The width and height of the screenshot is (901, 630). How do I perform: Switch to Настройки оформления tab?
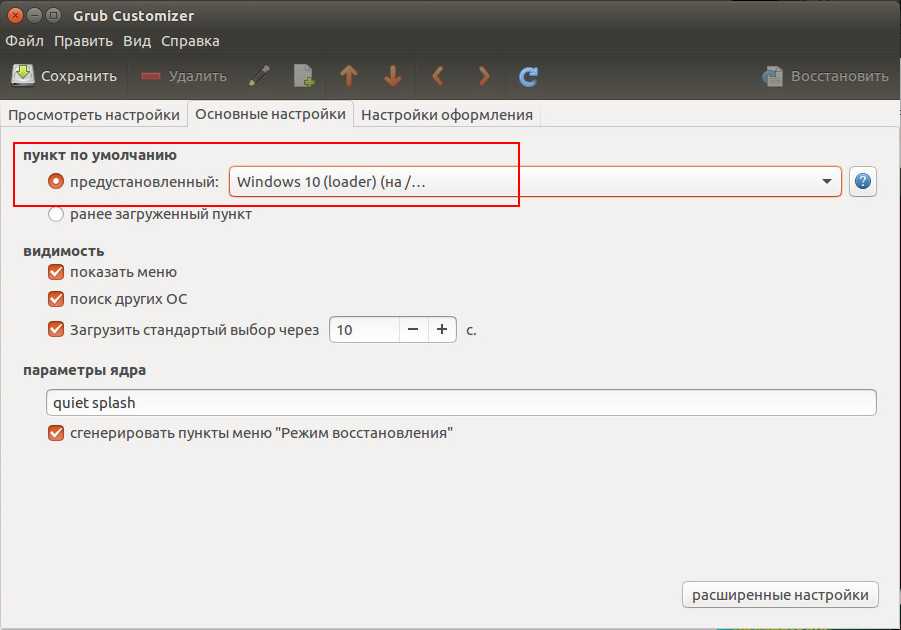click(x=447, y=115)
